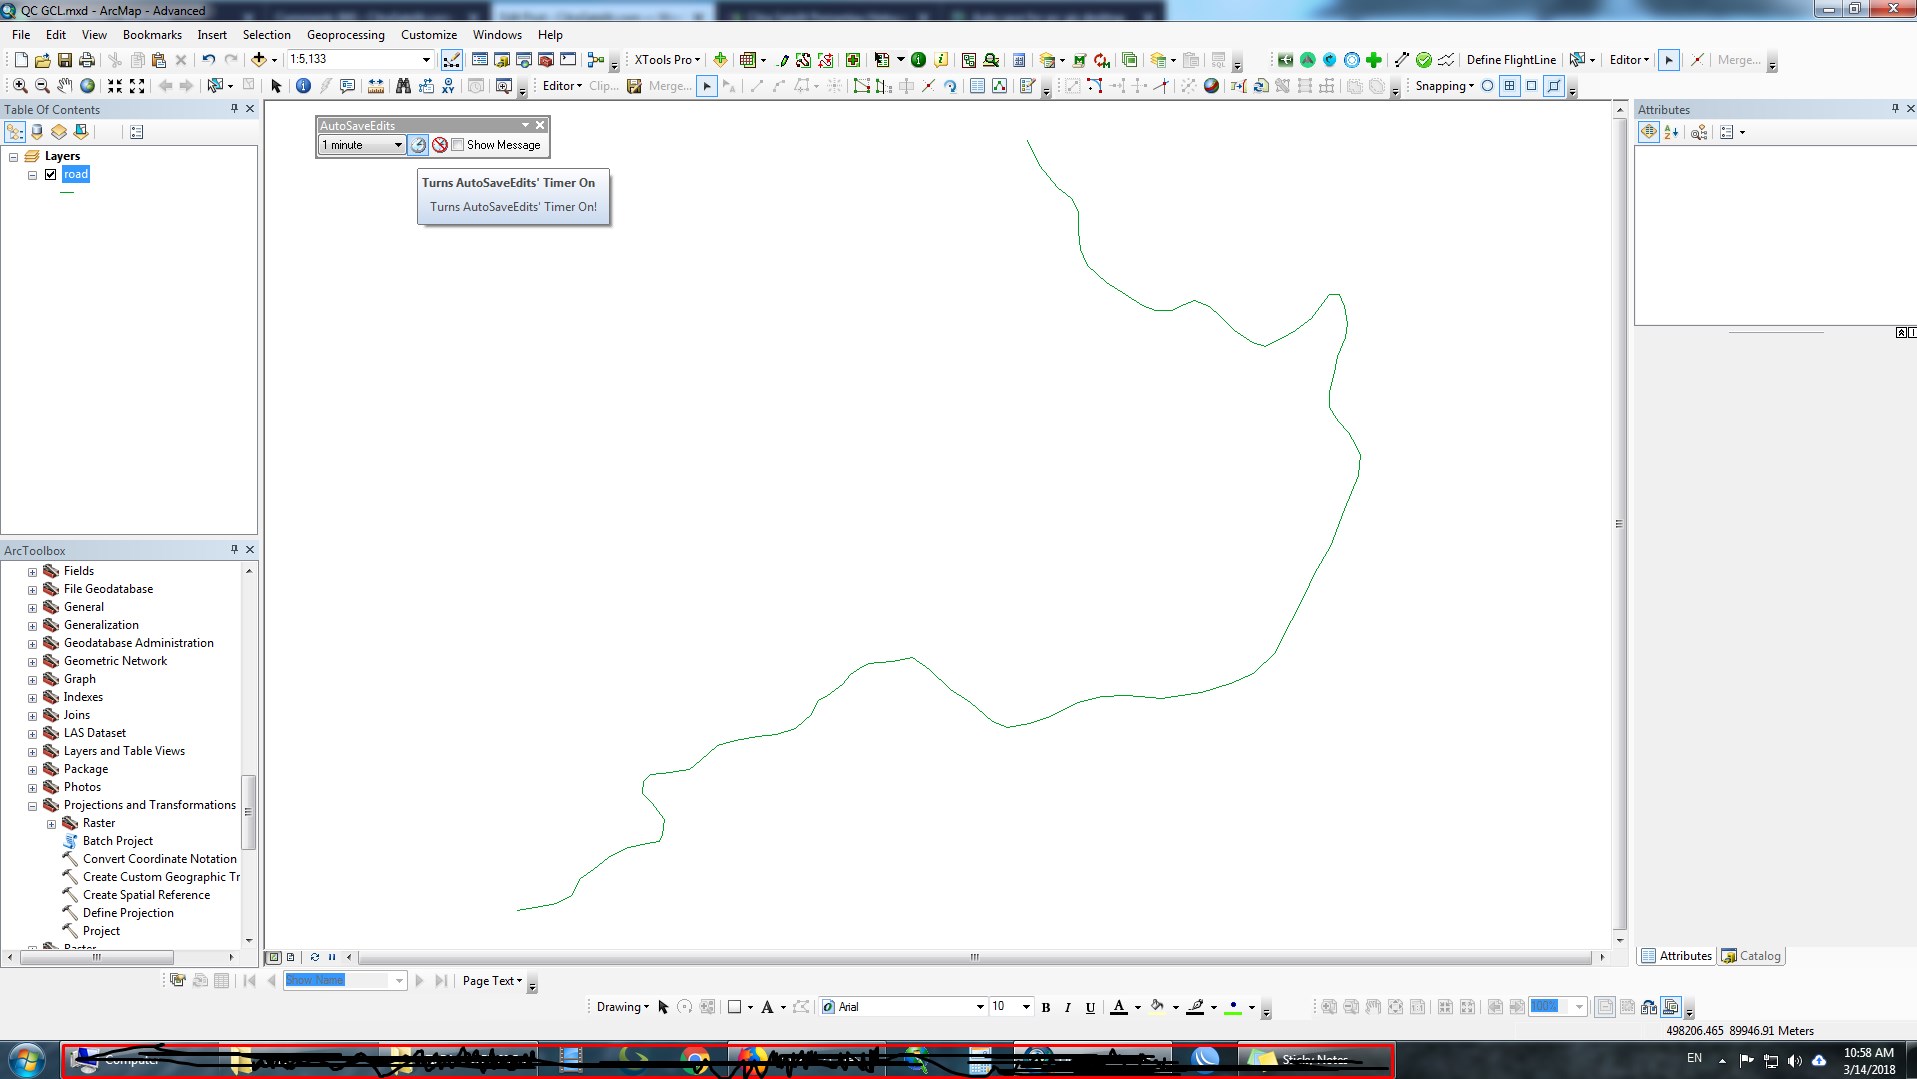Open the AutoSaveEdits interval dropdown

click(x=397, y=145)
